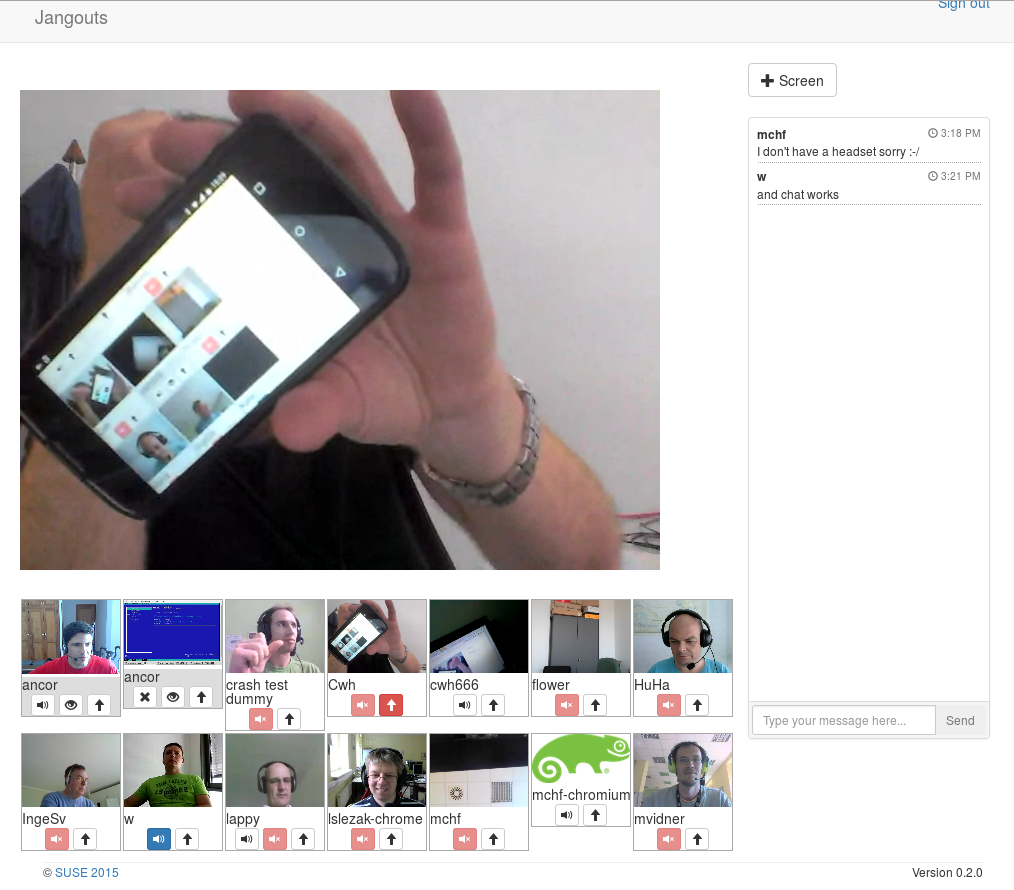Toggle the blue speaker icon under w

[x=159, y=839]
